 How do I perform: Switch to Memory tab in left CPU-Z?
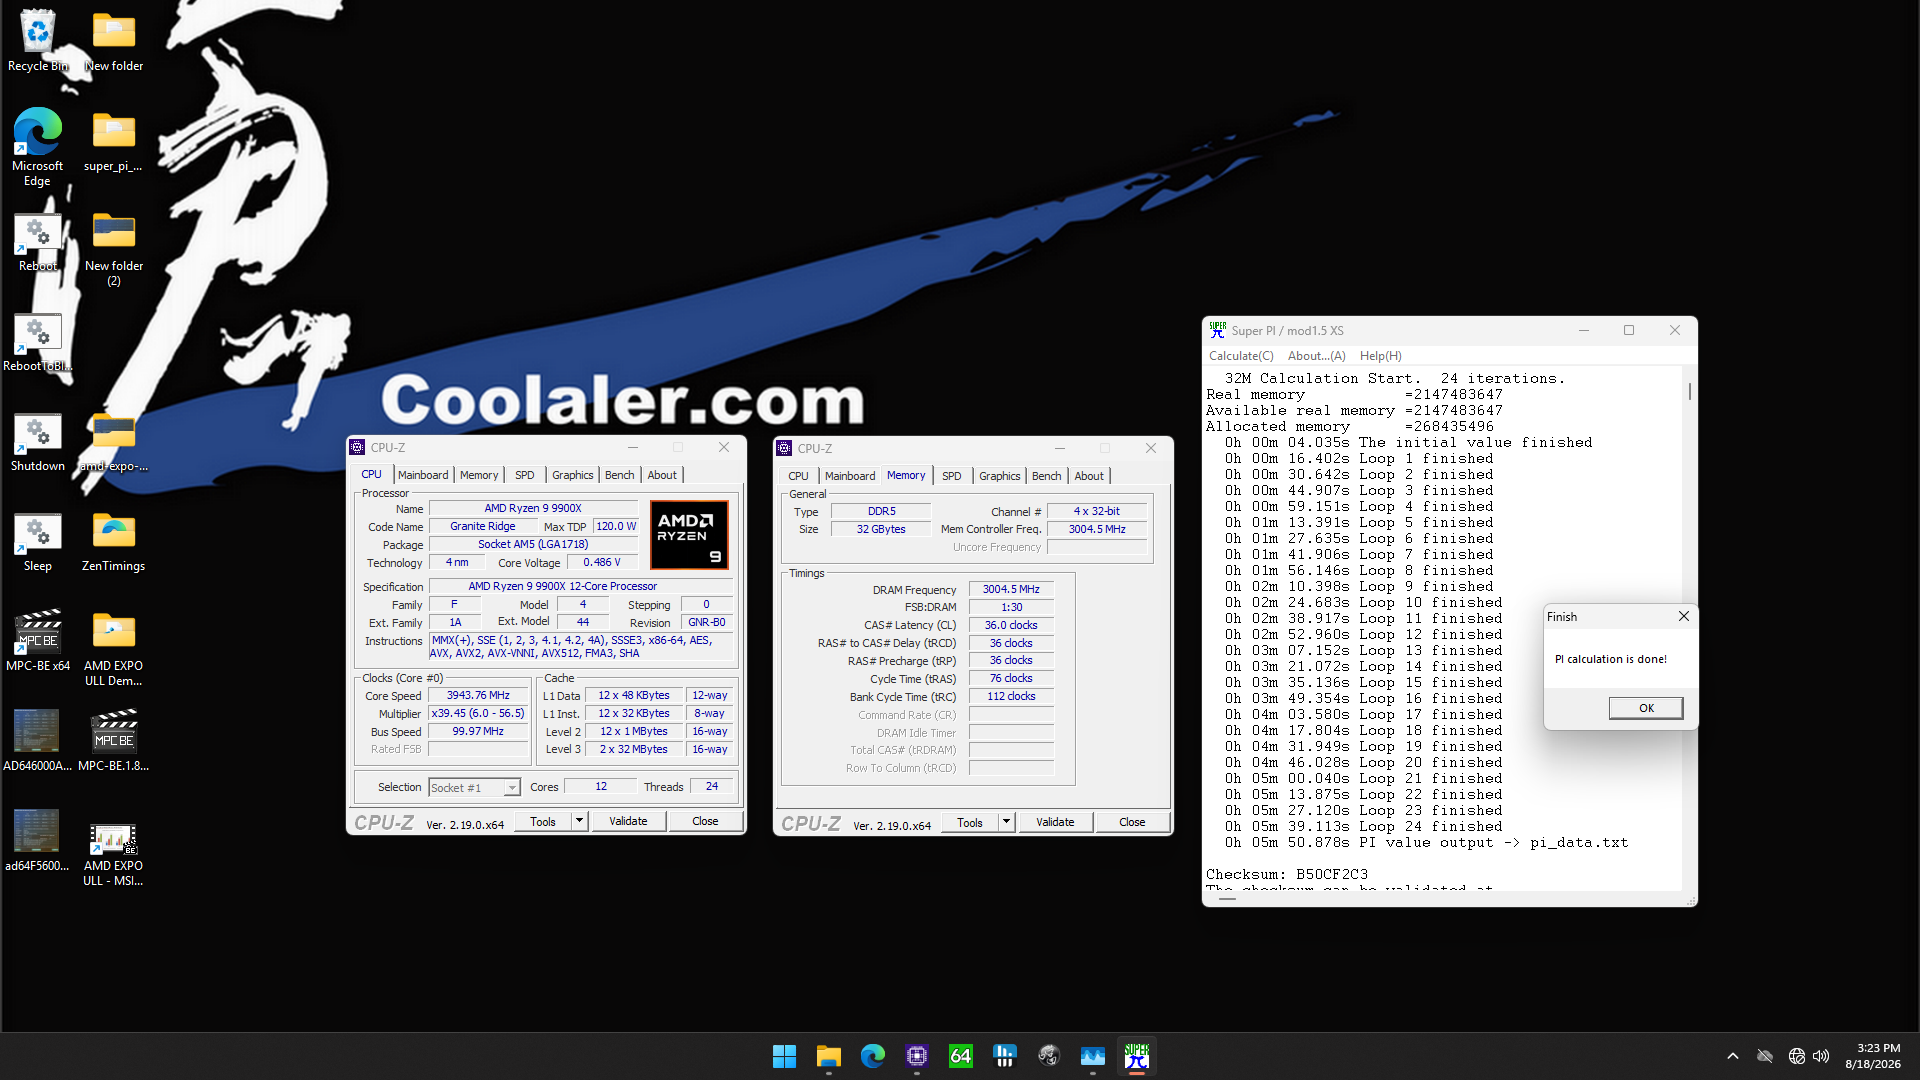click(x=479, y=475)
